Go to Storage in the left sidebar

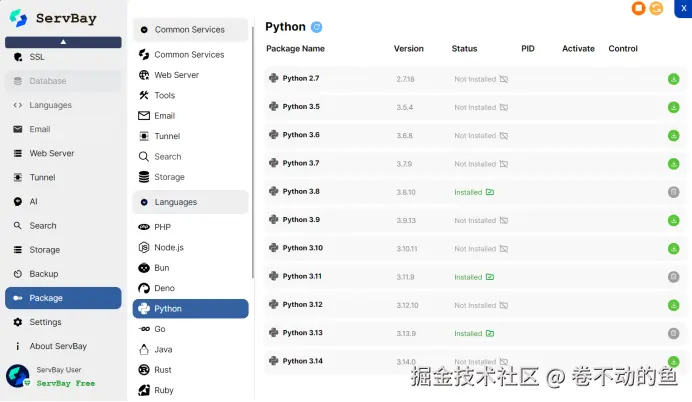click(63, 250)
